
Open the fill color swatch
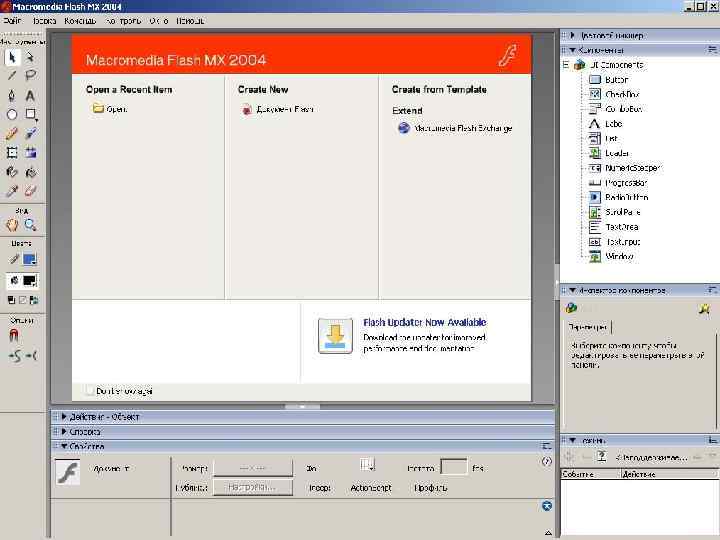29,281
